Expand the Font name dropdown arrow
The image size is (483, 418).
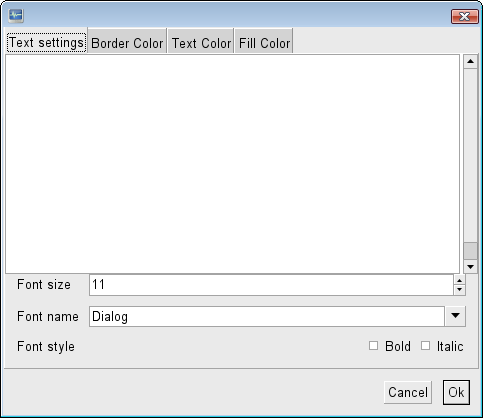[x=455, y=316]
